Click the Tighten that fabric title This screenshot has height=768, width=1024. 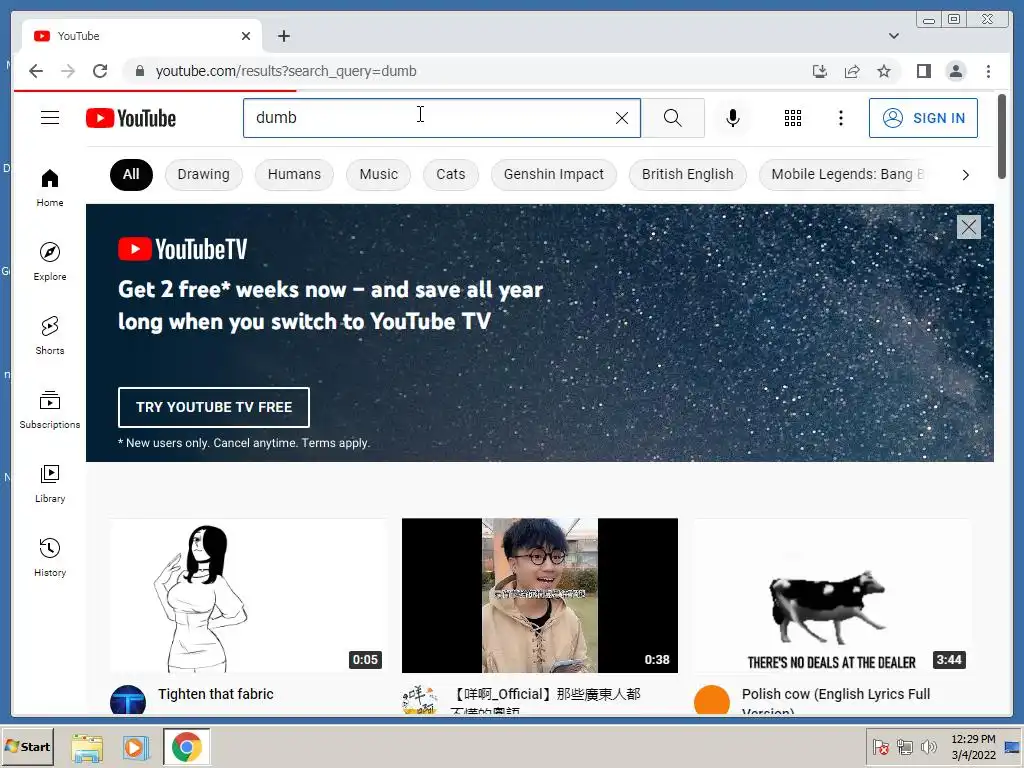coord(216,694)
